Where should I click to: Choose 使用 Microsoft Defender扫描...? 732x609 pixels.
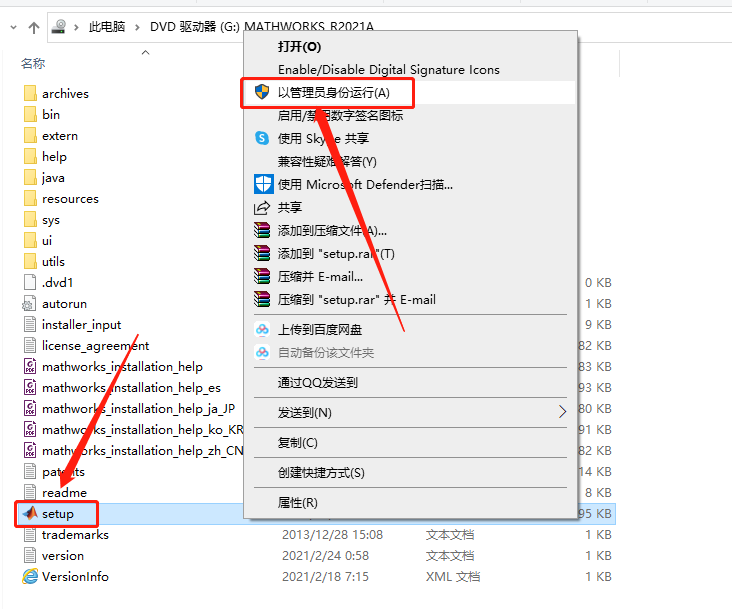pyautogui.click(x=365, y=184)
